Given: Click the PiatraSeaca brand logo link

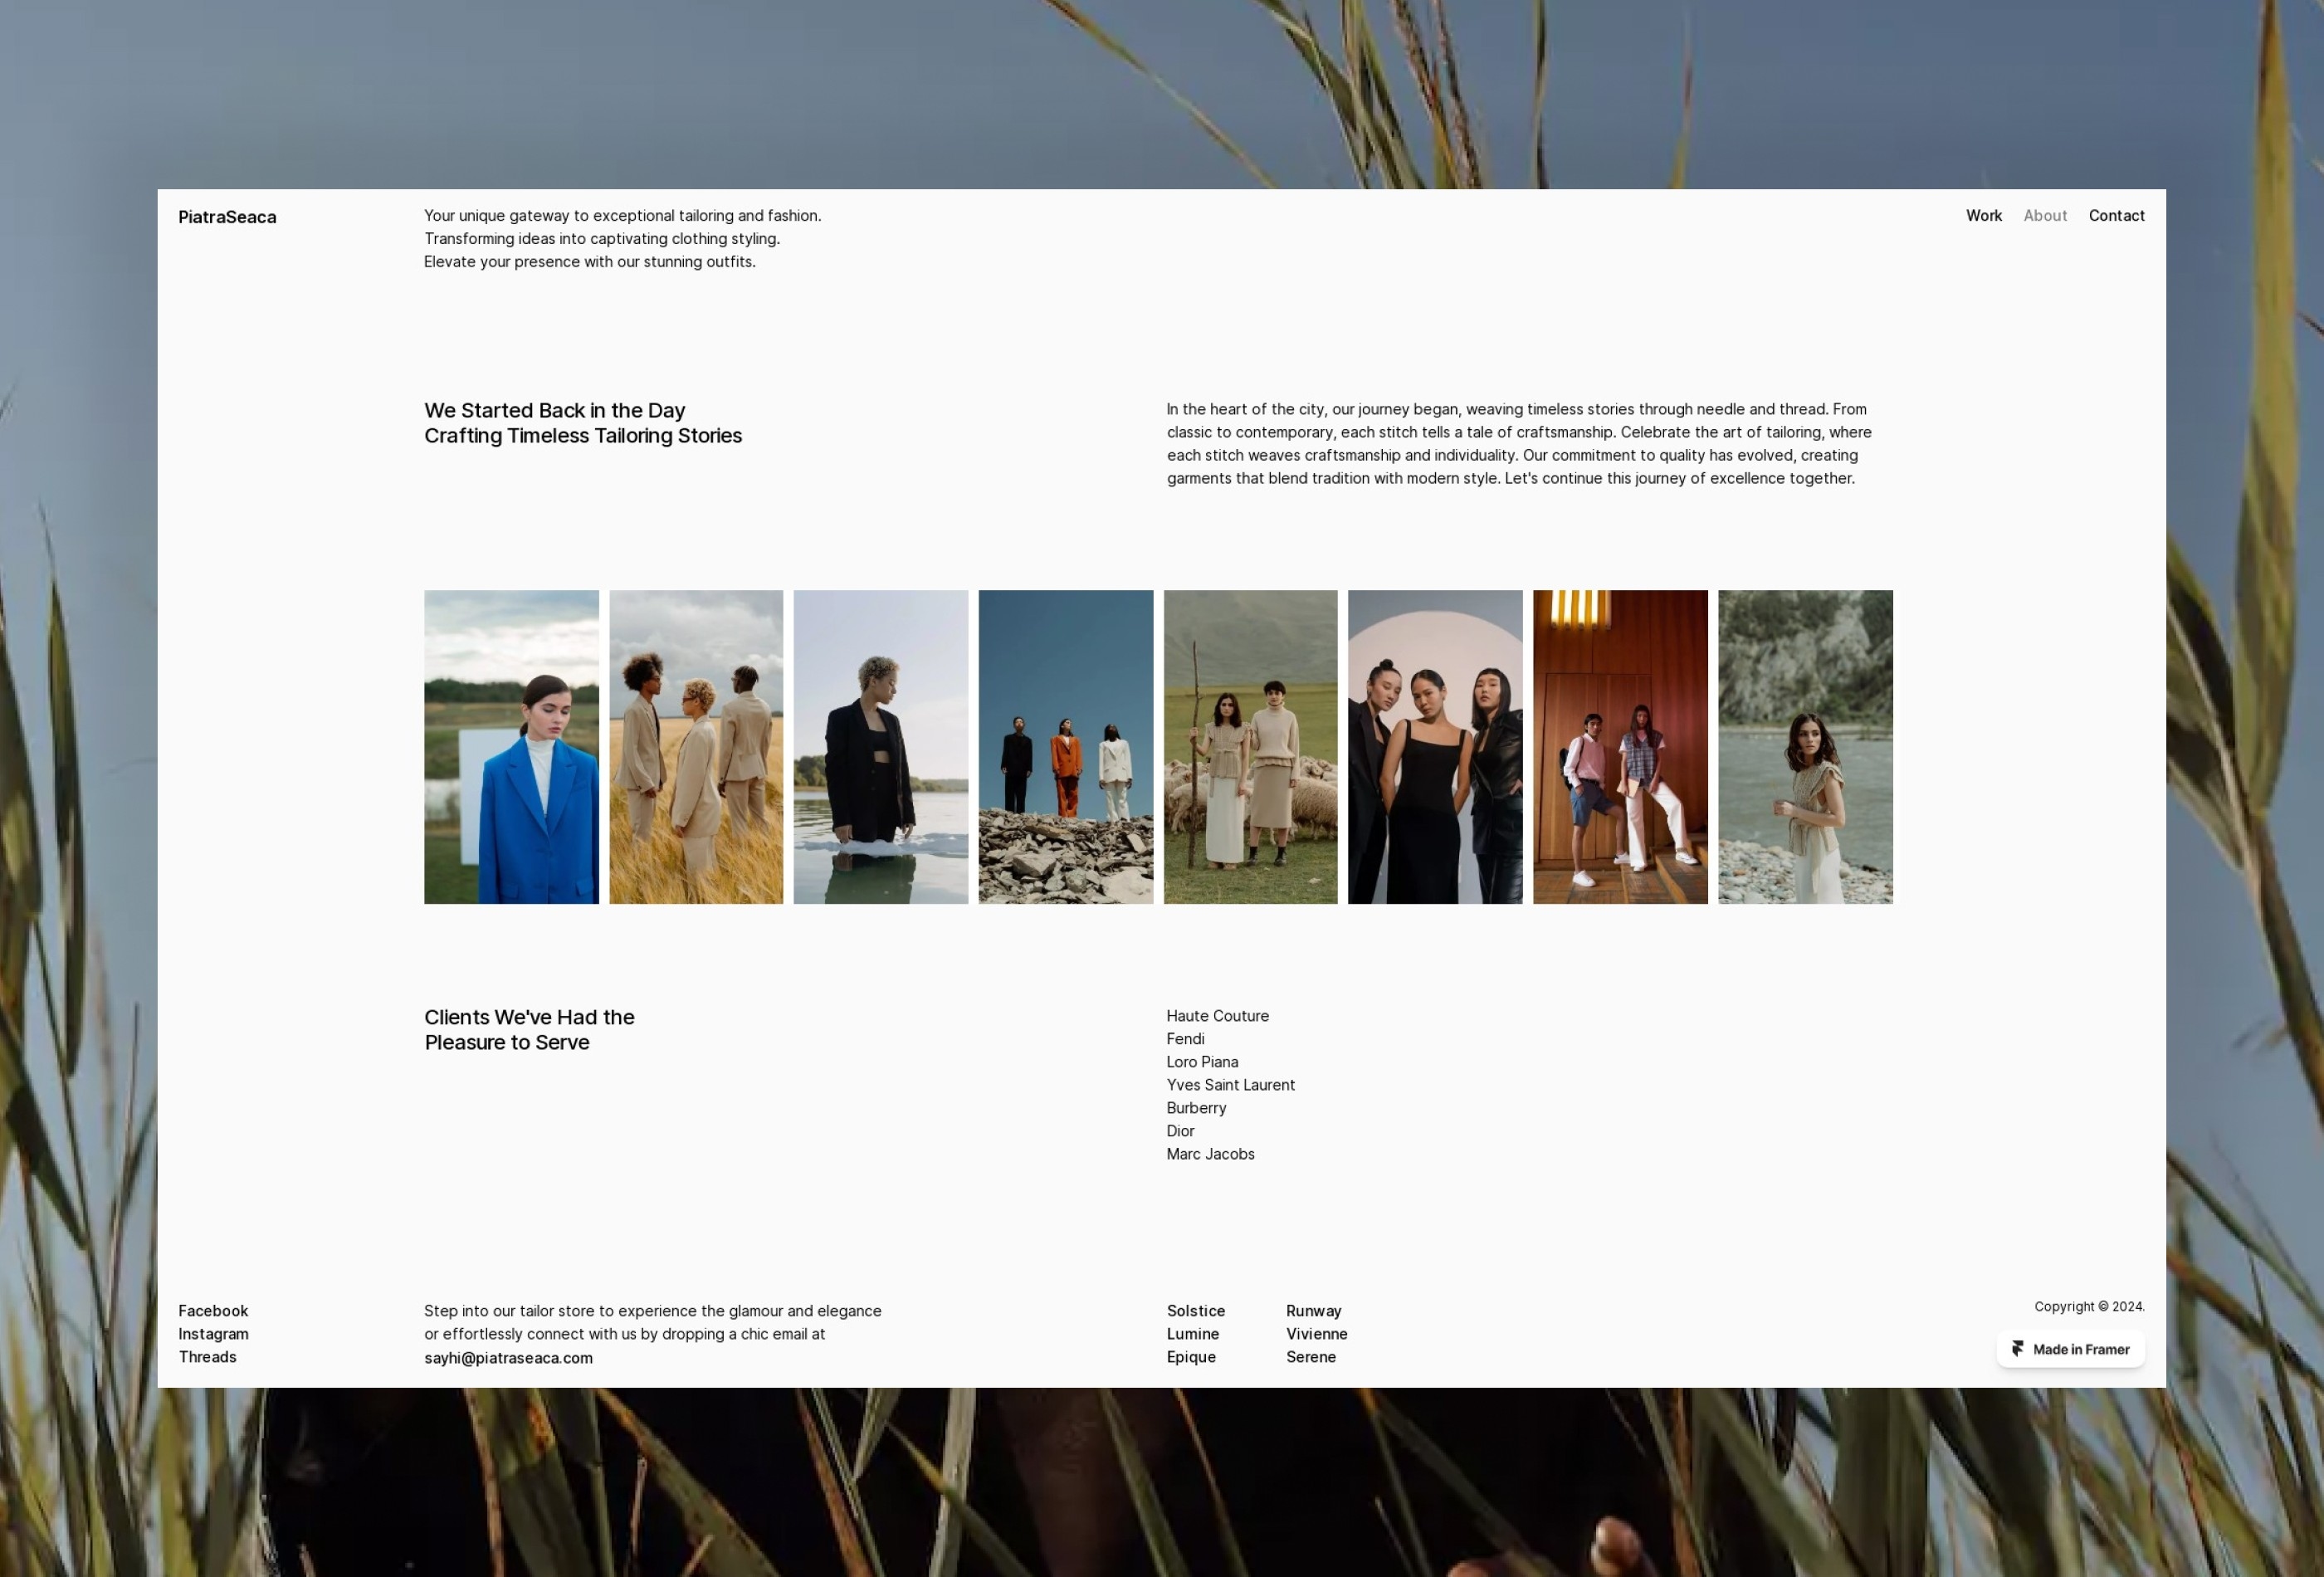Looking at the screenshot, I should [227, 217].
